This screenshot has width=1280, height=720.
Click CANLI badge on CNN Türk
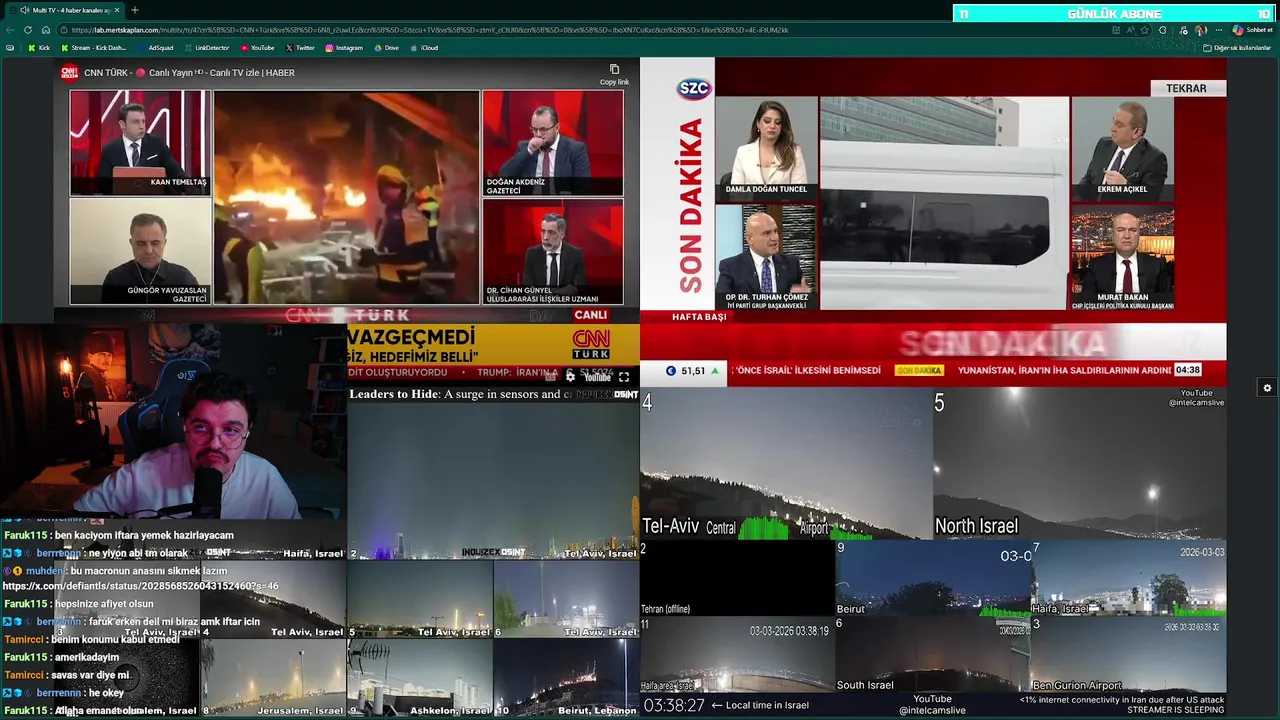(x=591, y=315)
